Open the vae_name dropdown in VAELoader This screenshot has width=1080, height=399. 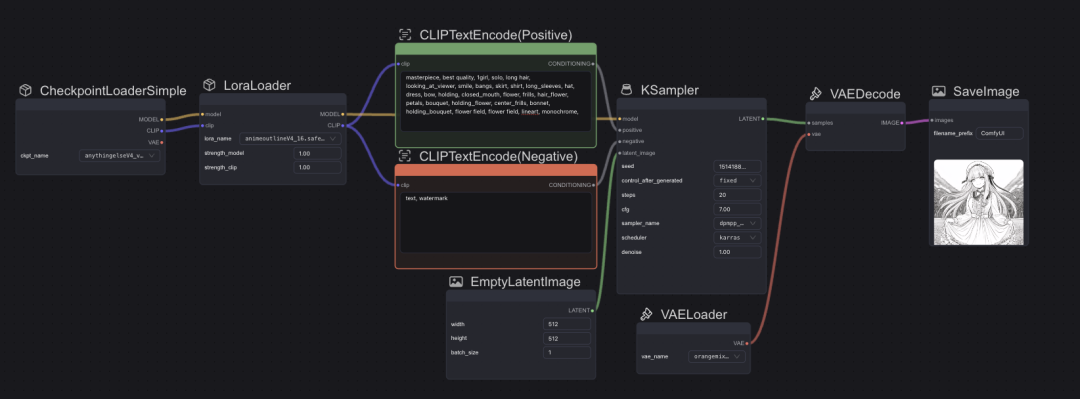pos(717,356)
